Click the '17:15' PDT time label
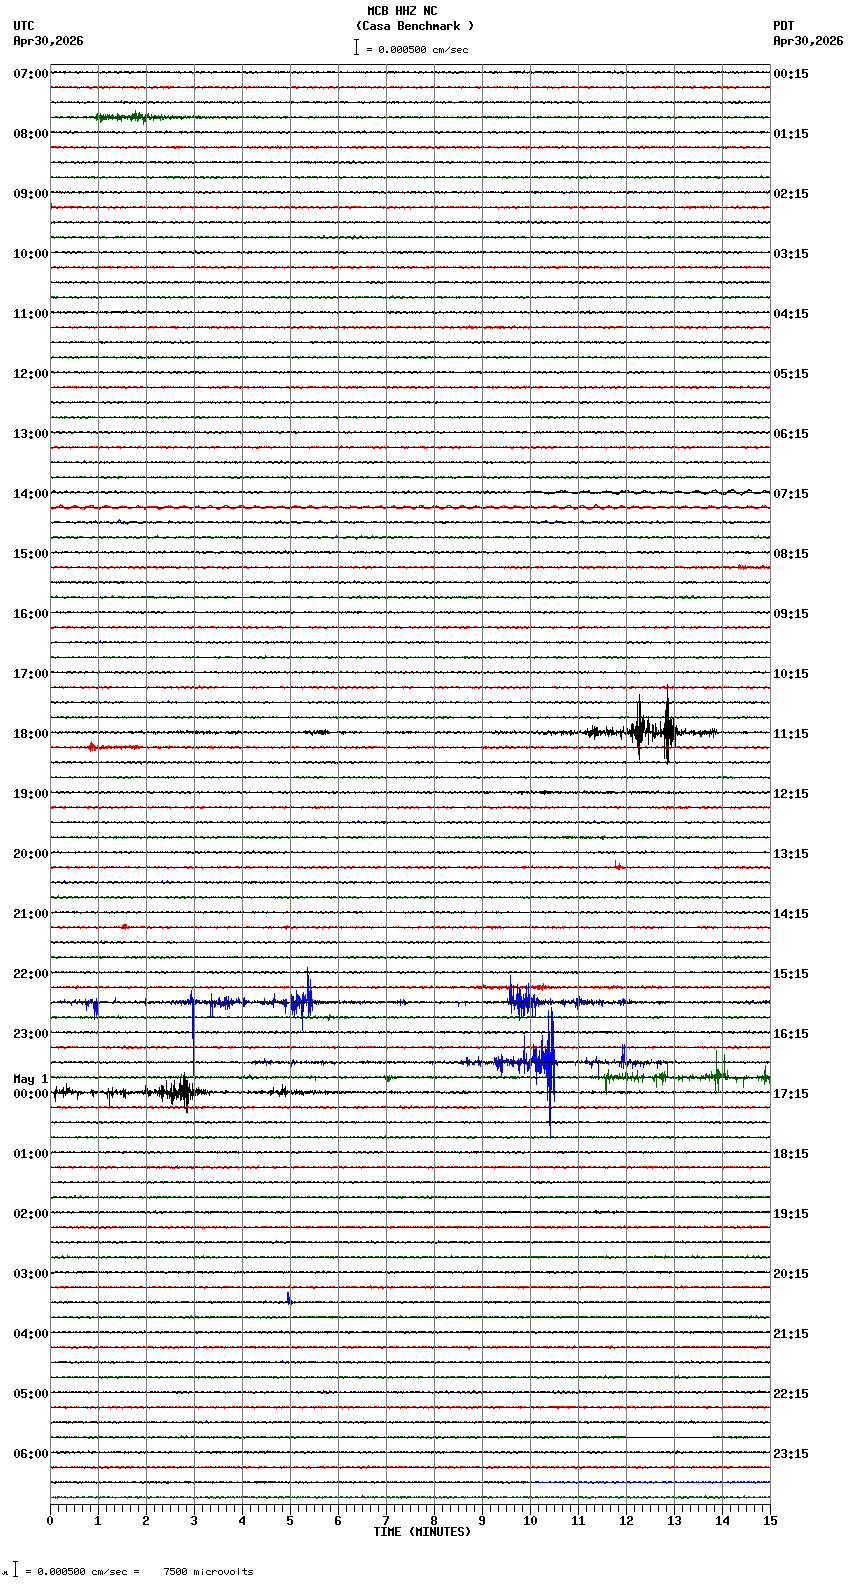 [791, 1094]
